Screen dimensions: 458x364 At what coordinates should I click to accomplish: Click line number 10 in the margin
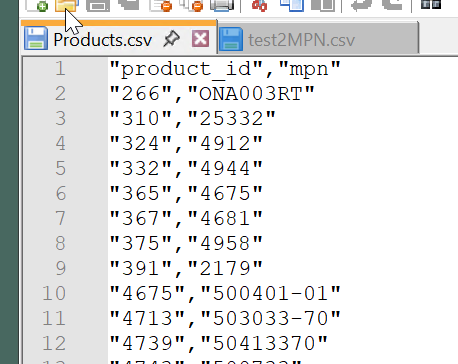coord(54,293)
